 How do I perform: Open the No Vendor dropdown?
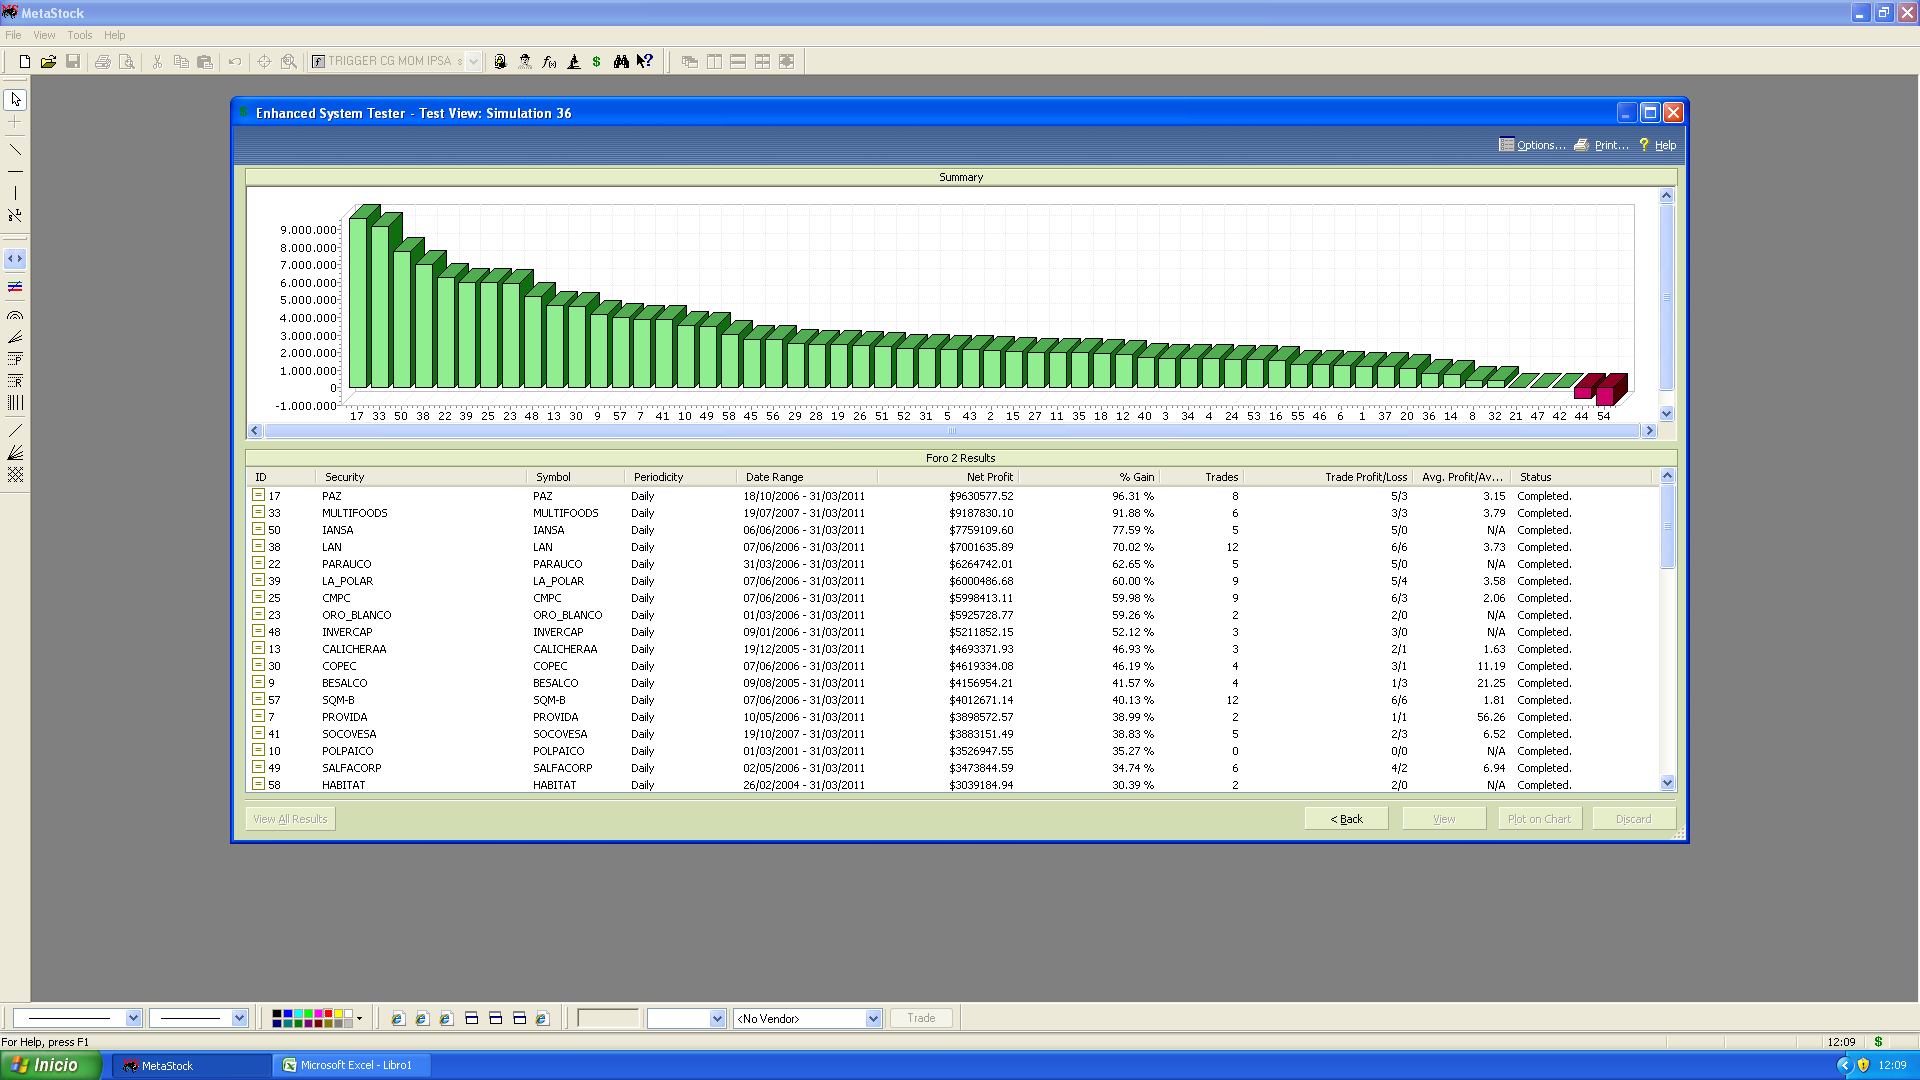[x=873, y=1019]
